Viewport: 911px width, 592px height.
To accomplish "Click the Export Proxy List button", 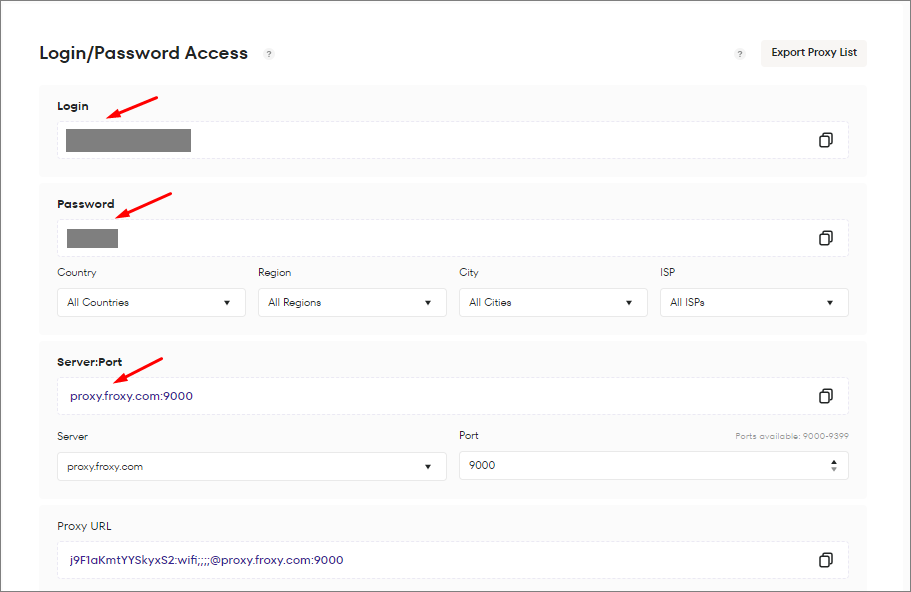I will [813, 53].
